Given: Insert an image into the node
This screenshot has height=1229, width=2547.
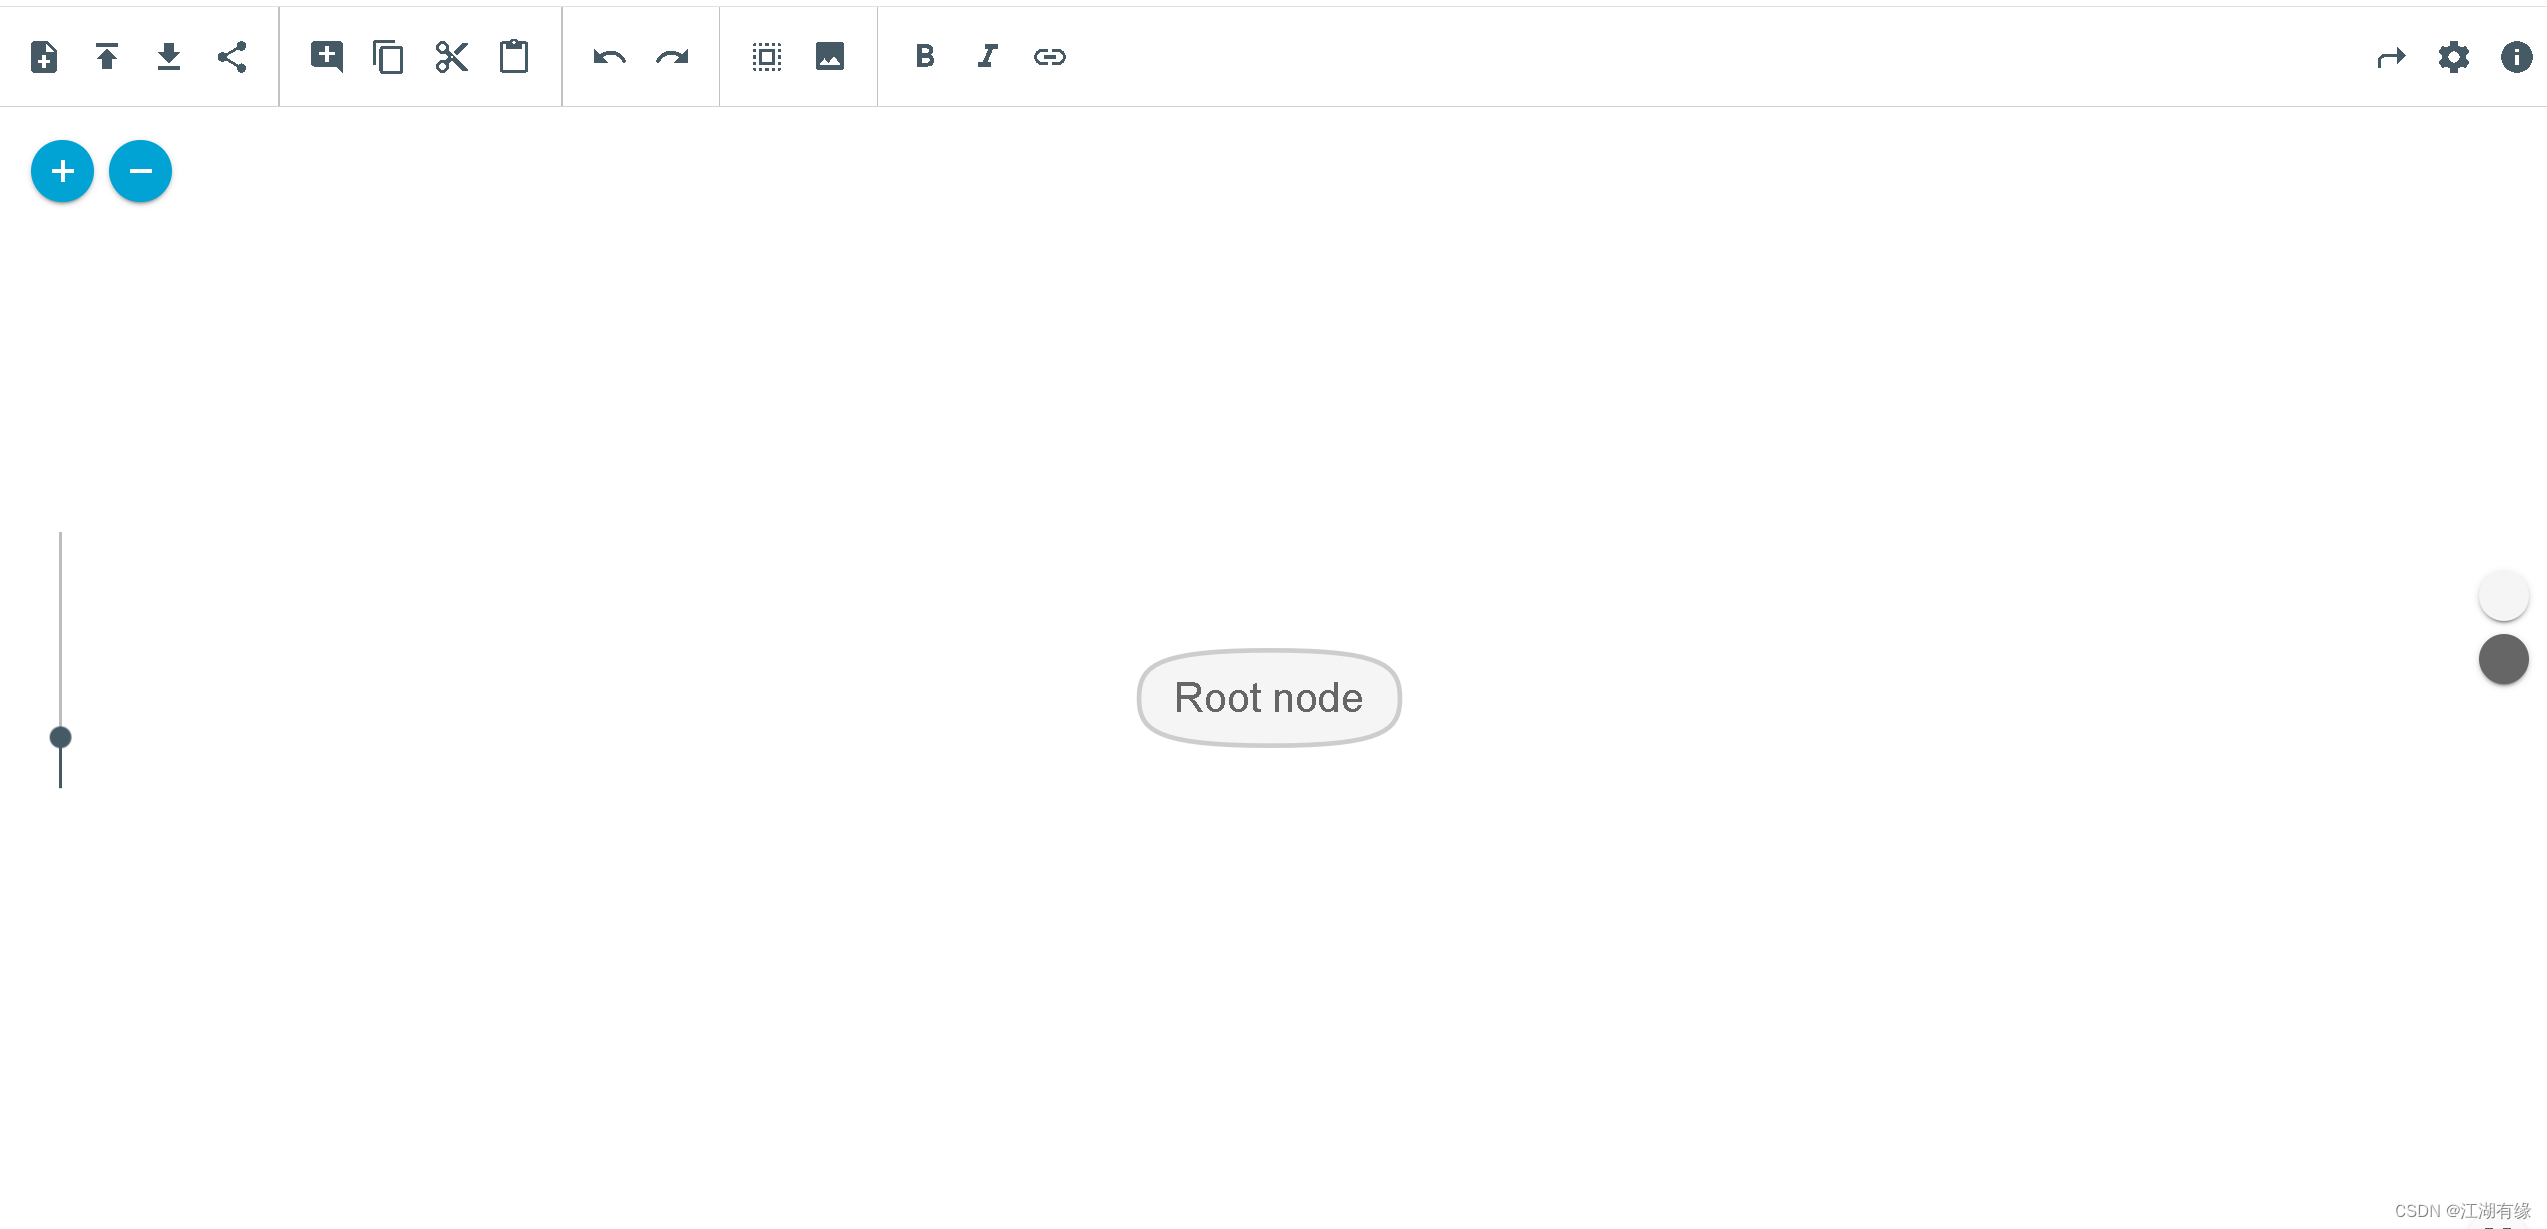Looking at the screenshot, I should [x=830, y=57].
